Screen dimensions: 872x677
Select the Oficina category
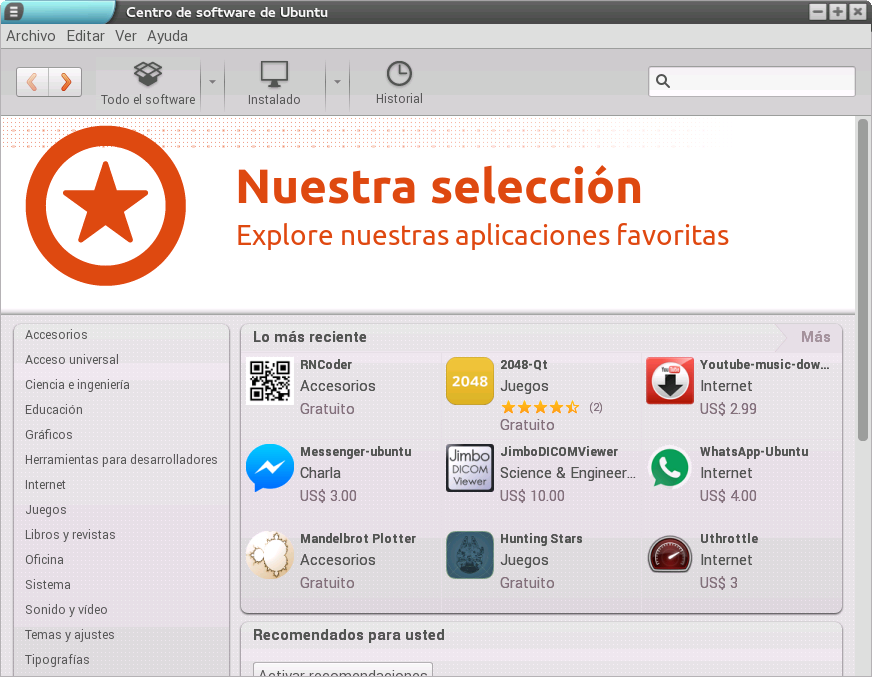tap(44, 560)
